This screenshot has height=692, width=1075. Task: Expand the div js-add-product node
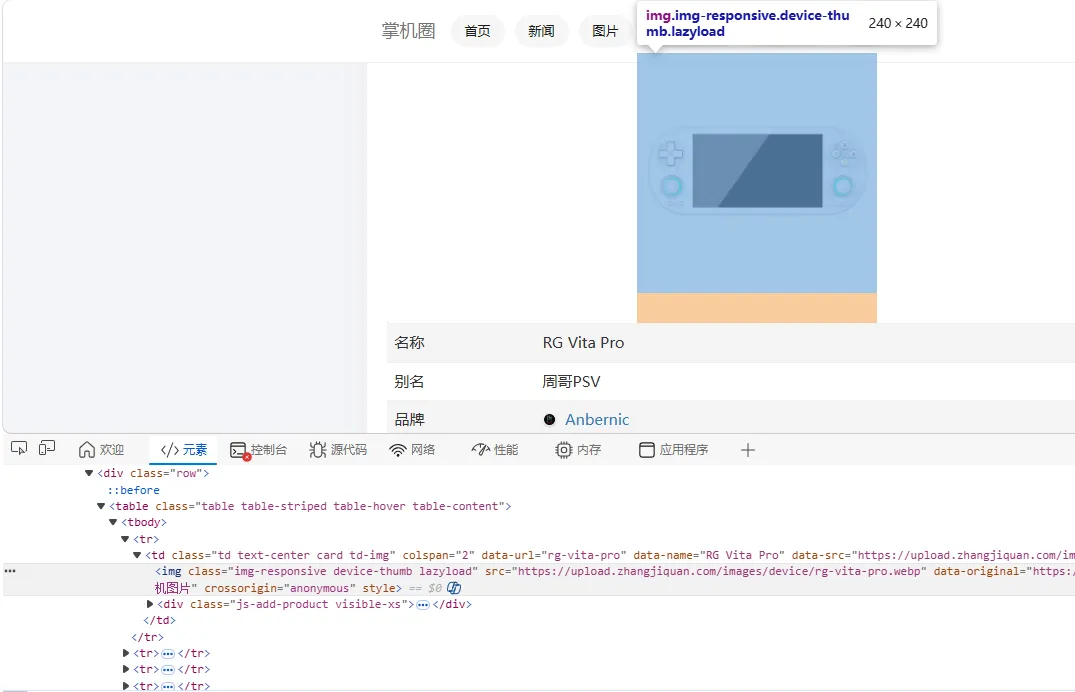[149, 604]
